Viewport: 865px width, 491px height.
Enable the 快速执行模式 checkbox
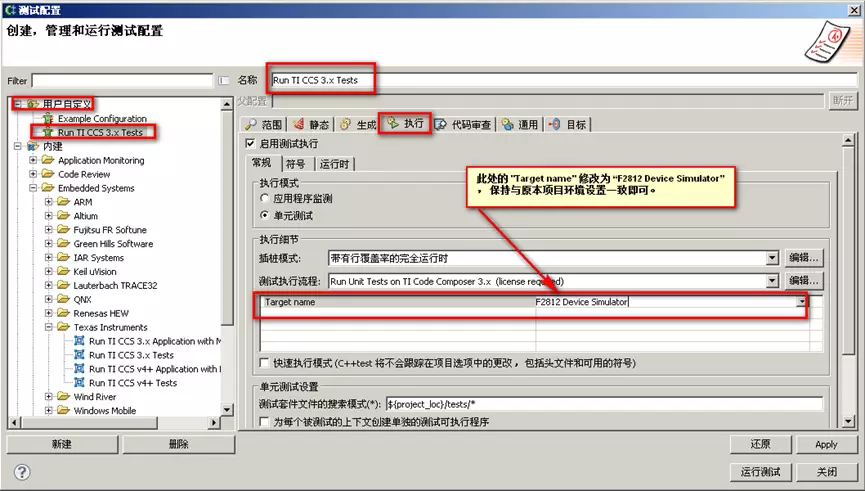264,363
